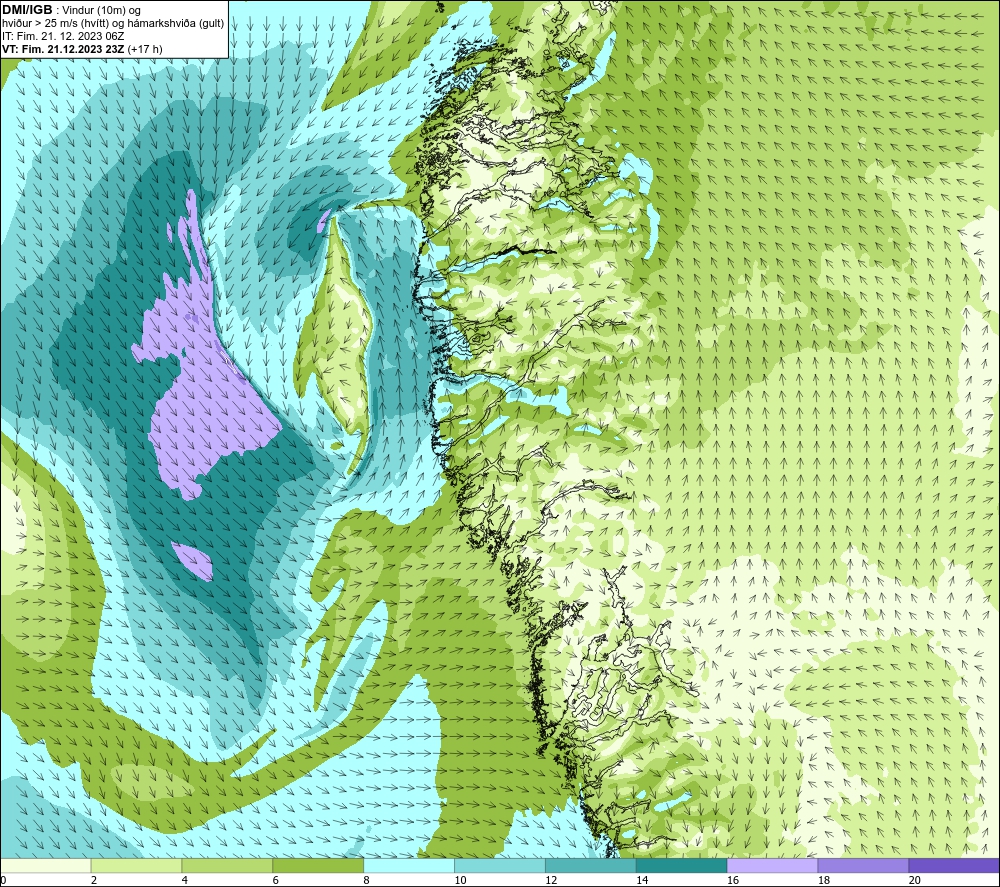
Task: Click the "VT: Fim. 21.12.2023 23Z" line
Action: tap(63, 49)
